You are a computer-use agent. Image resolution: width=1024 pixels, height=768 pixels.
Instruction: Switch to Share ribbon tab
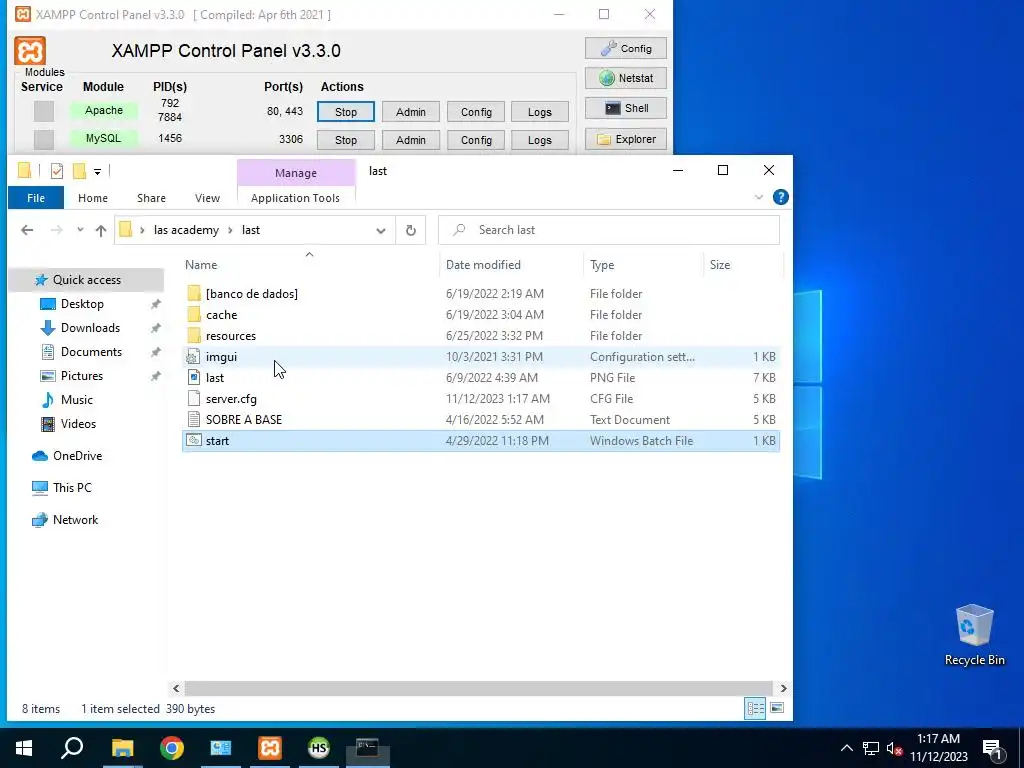click(152, 198)
